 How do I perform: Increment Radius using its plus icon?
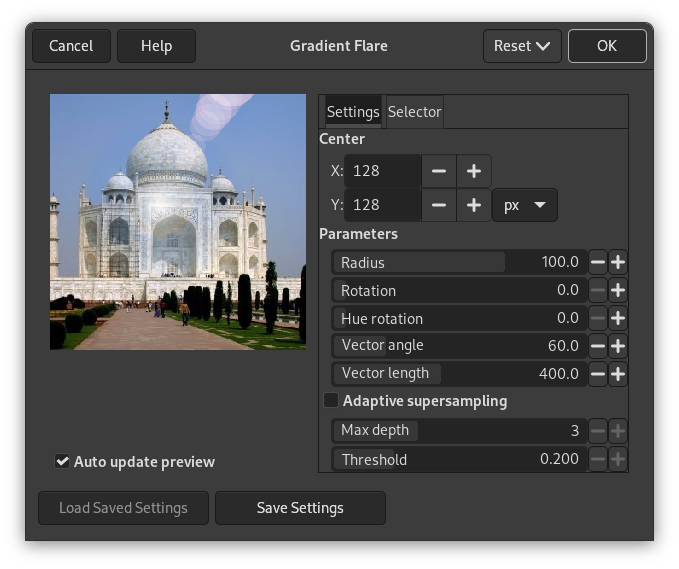point(618,263)
